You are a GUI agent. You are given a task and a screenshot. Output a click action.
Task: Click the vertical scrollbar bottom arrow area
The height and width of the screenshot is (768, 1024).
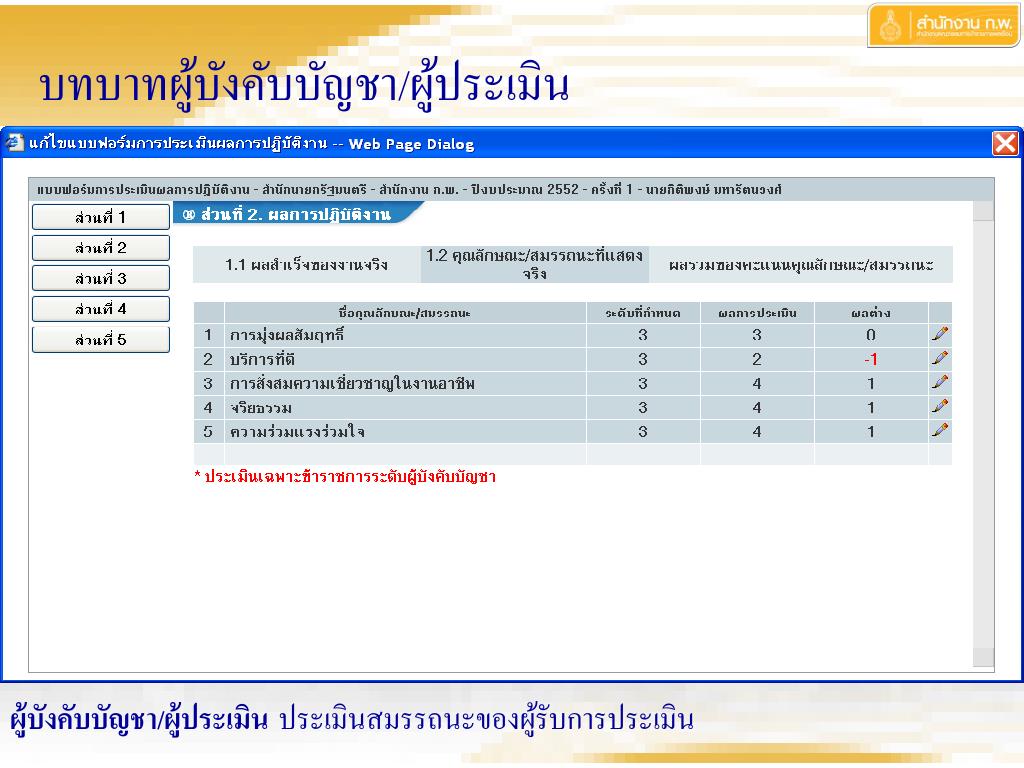coord(984,657)
